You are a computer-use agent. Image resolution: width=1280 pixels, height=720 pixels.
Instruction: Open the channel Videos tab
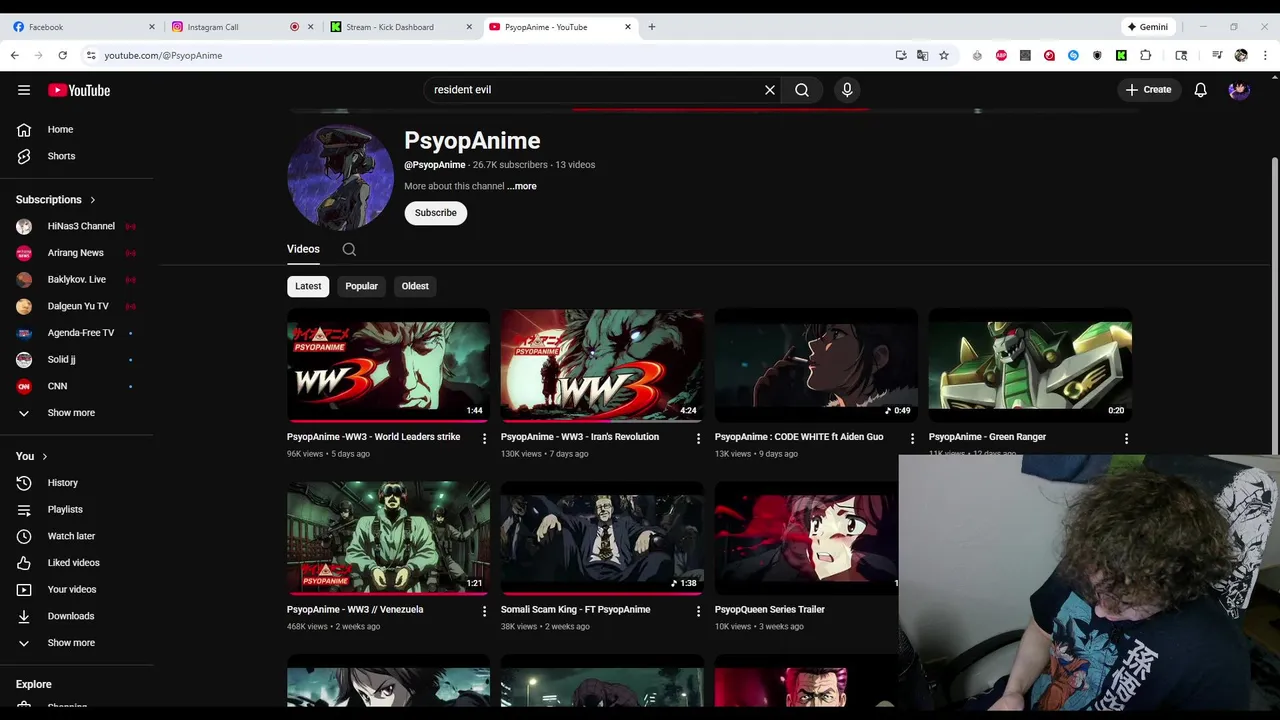(x=303, y=249)
